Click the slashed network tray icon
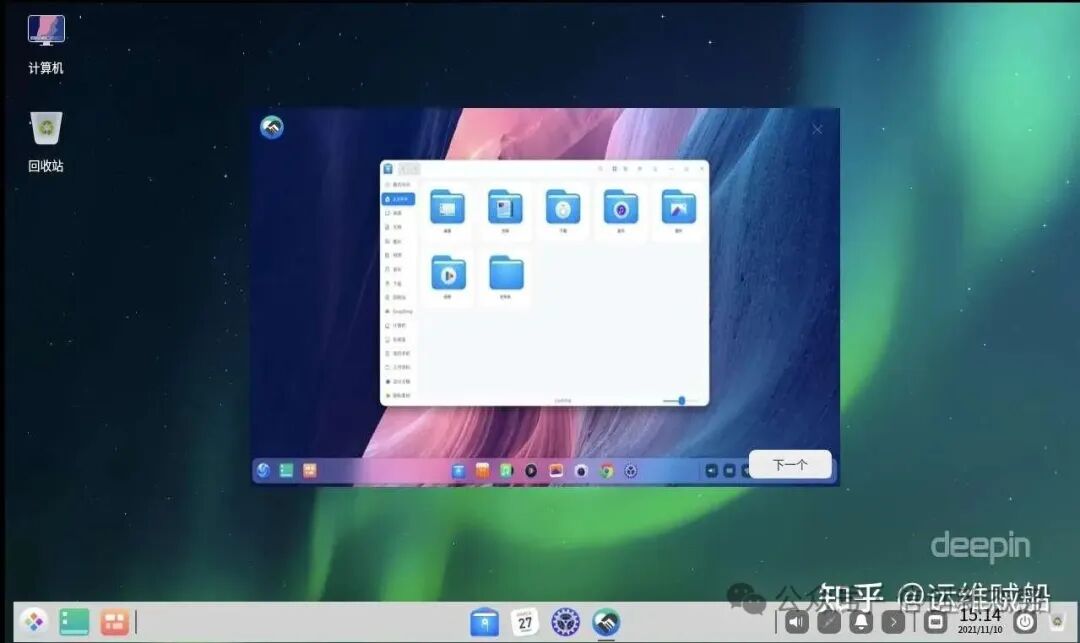Viewport: 1080px width, 643px height. pos(829,622)
